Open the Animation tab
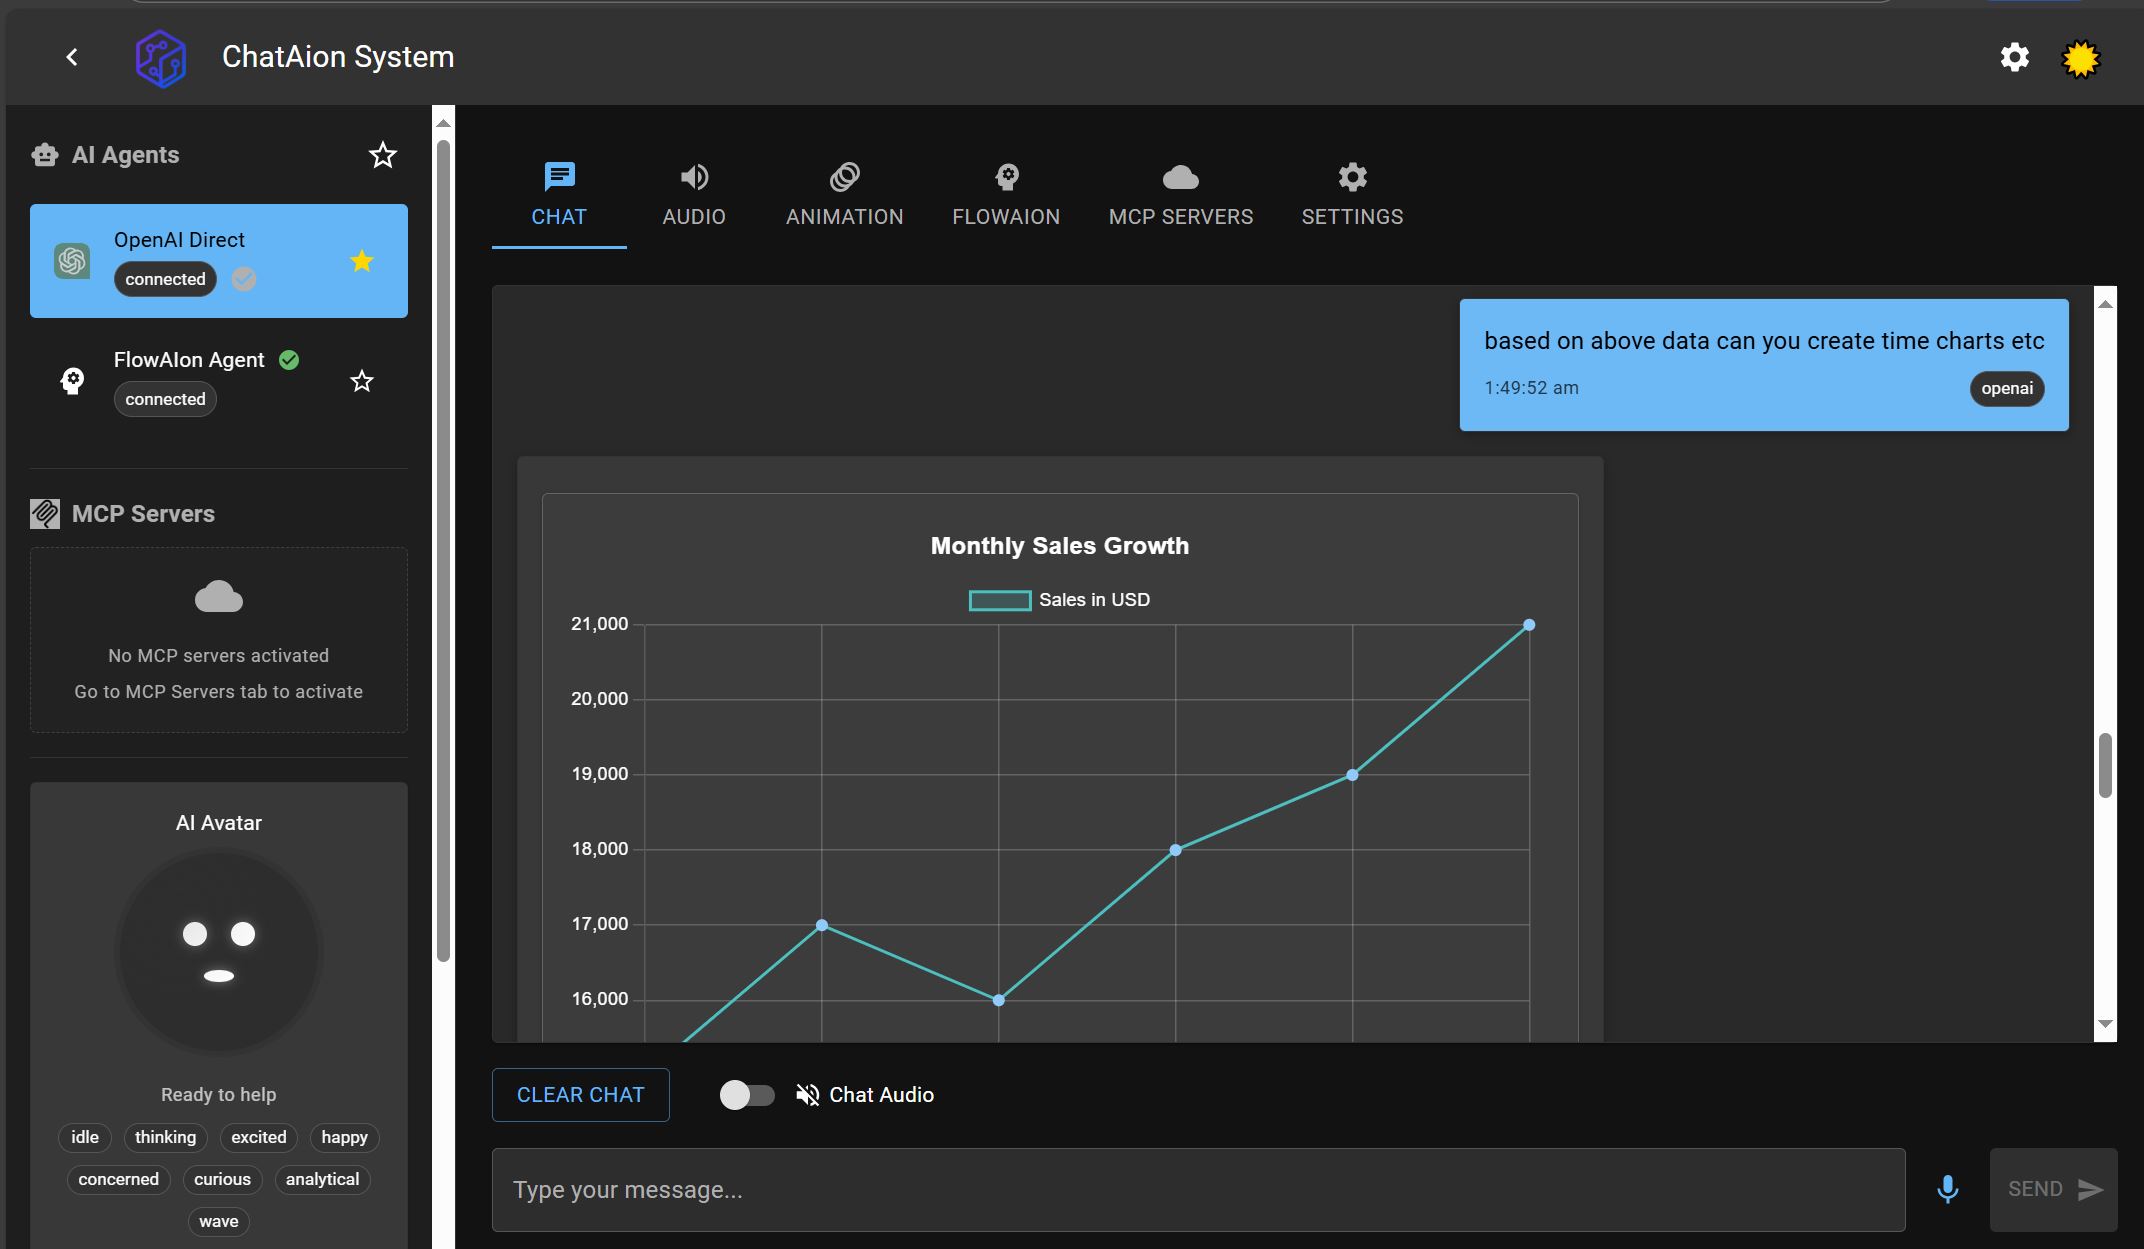Viewport: 2144px width, 1249px height. 844,195
